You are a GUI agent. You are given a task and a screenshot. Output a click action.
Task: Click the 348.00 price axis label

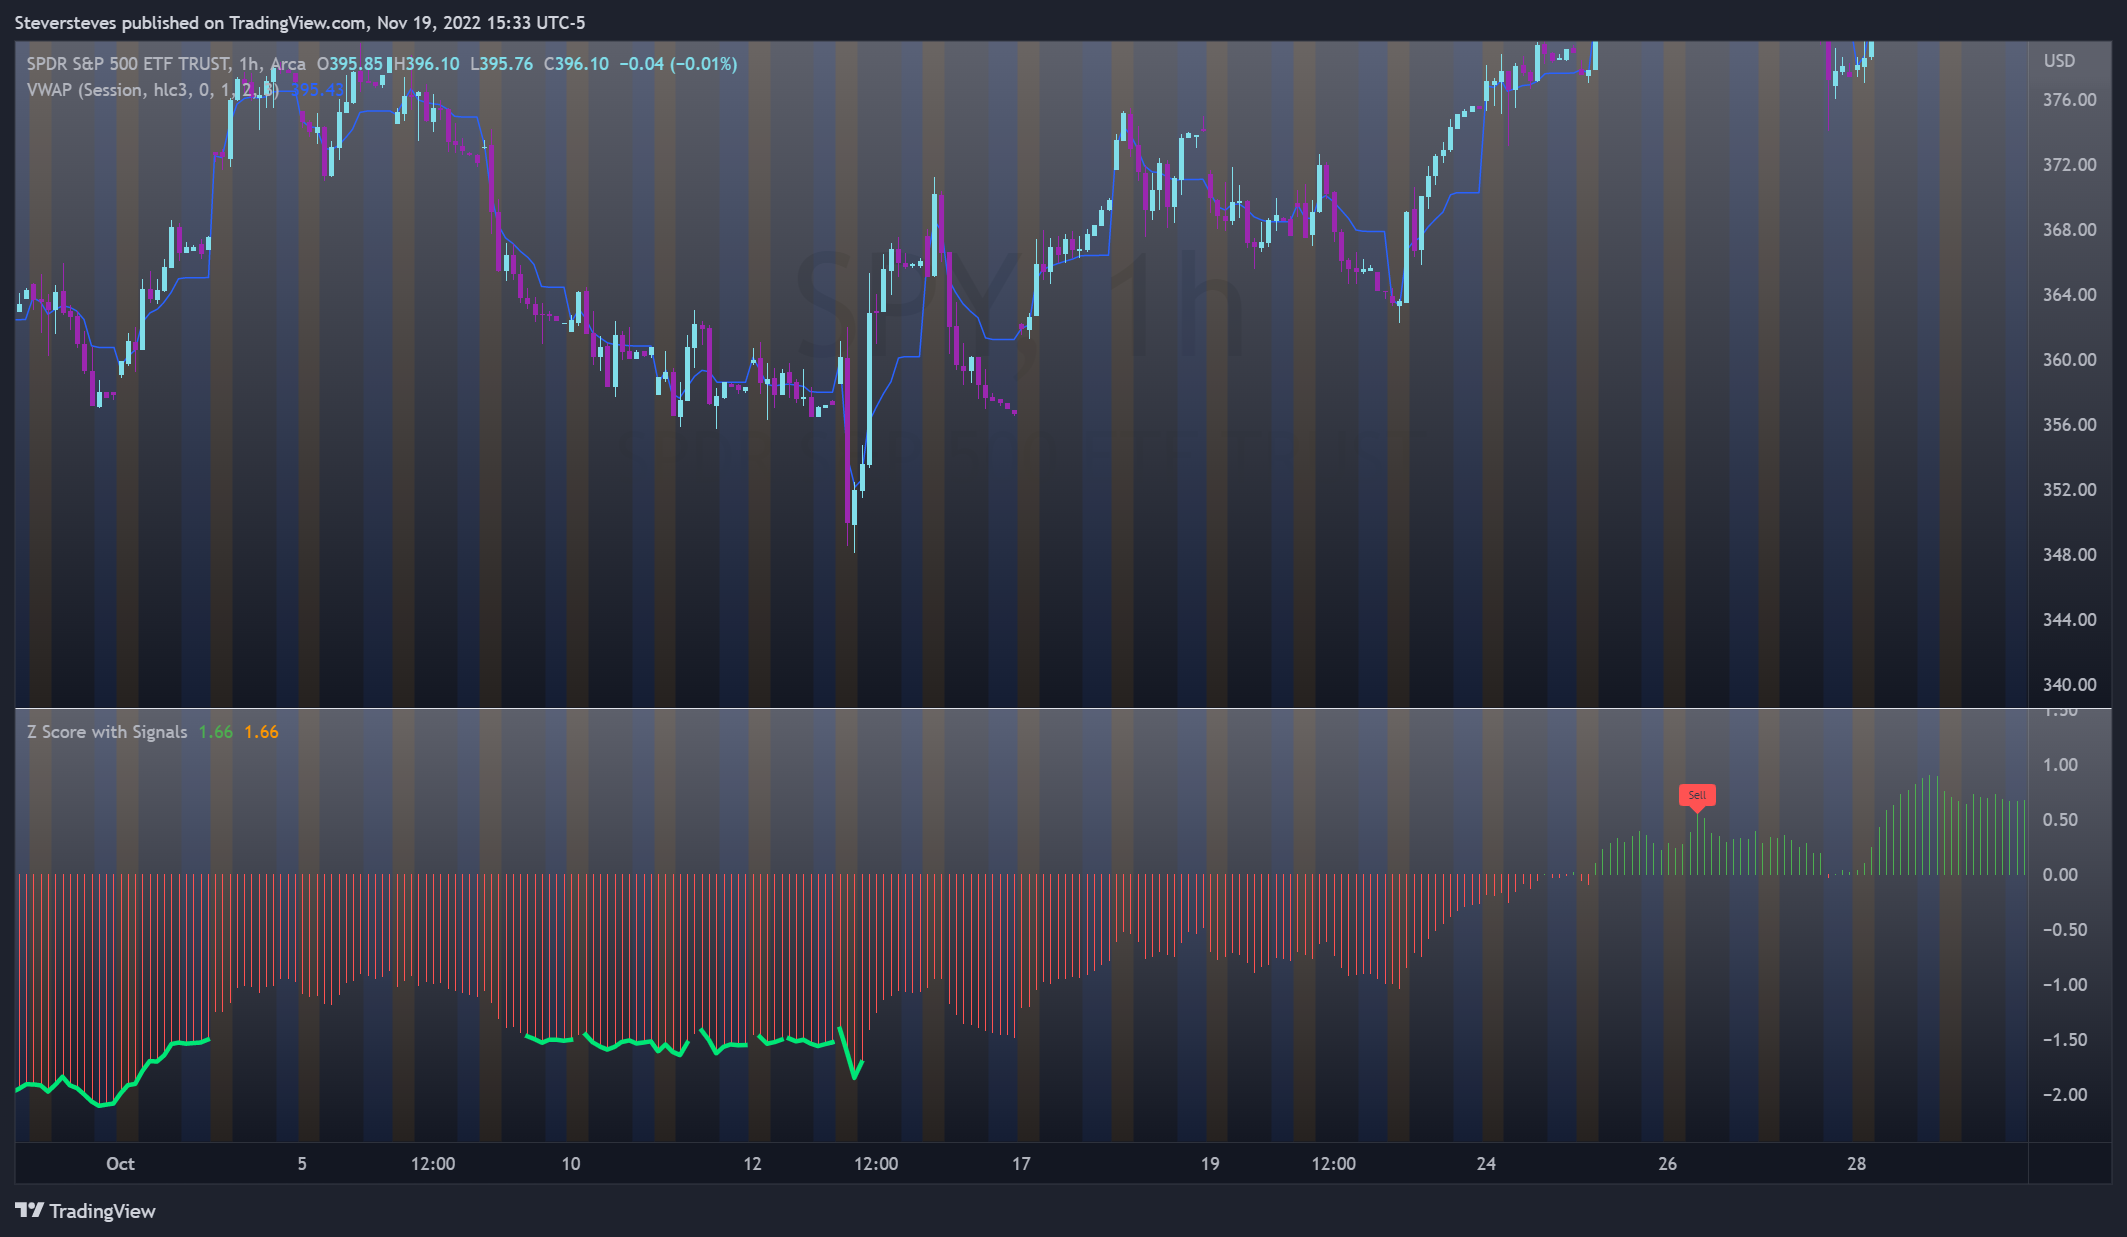[x=2069, y=555]
